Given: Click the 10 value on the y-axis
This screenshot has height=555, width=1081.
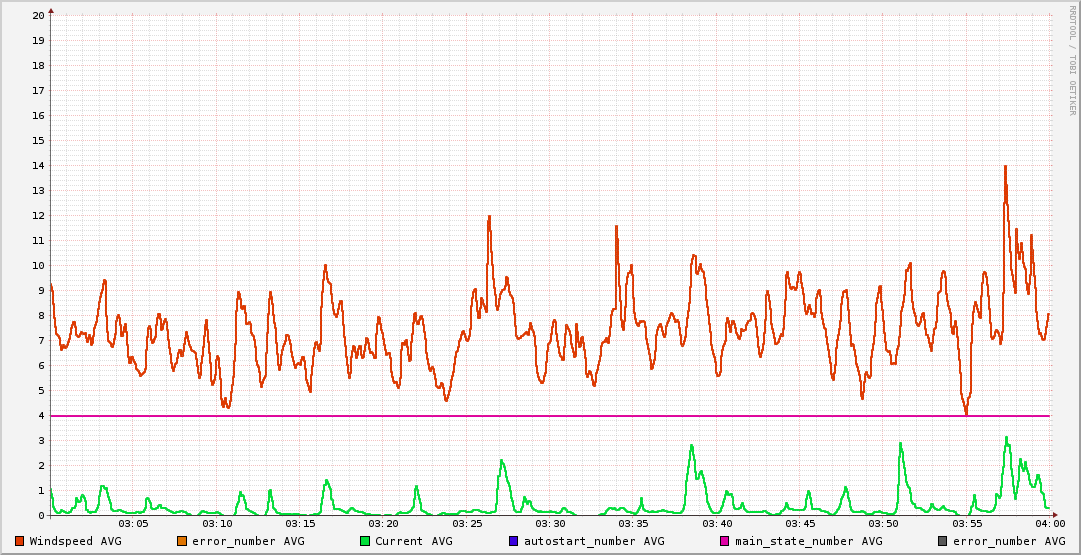Looking at the screenshot, I should 38,266.
